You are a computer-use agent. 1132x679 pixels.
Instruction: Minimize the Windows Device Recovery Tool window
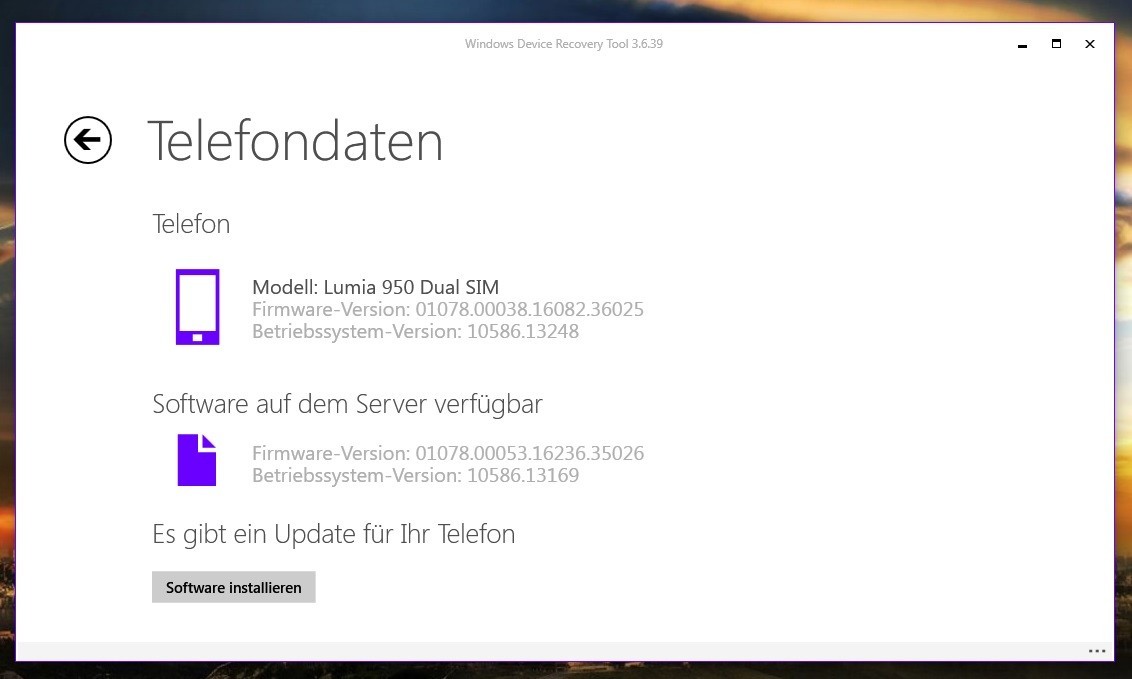tap(1022, 45)
